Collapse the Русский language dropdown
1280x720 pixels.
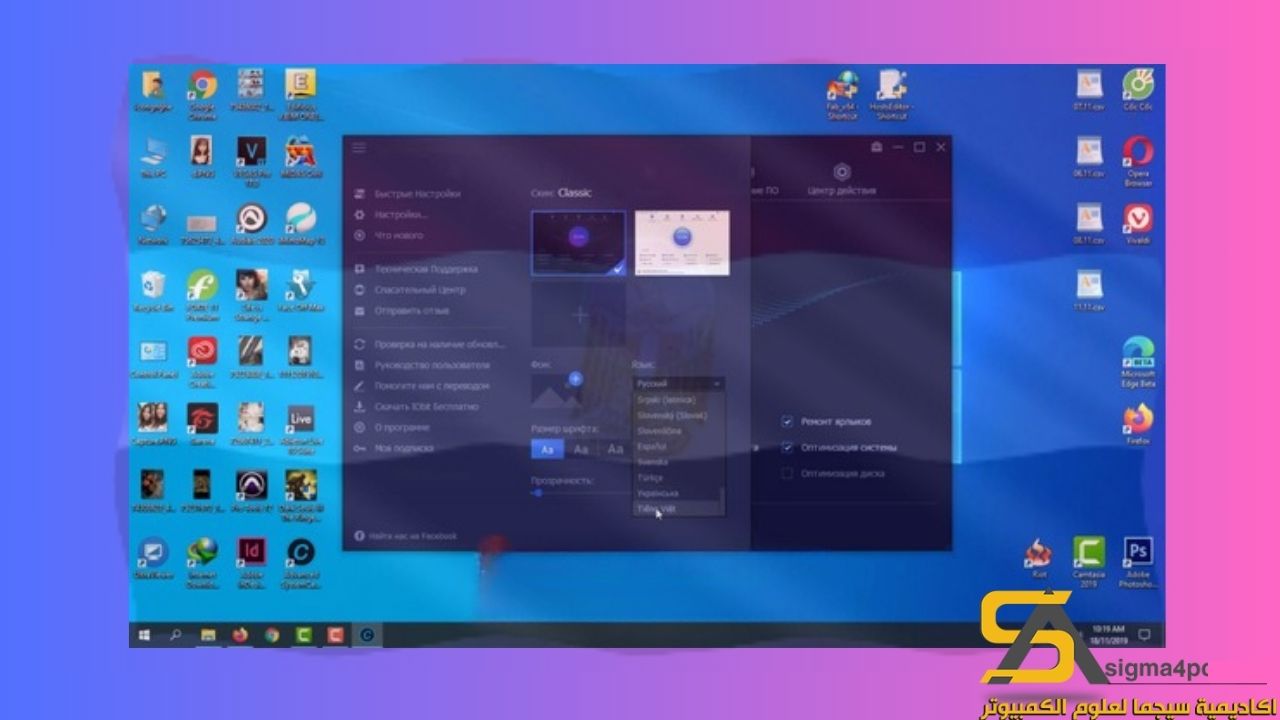[678, 383]
